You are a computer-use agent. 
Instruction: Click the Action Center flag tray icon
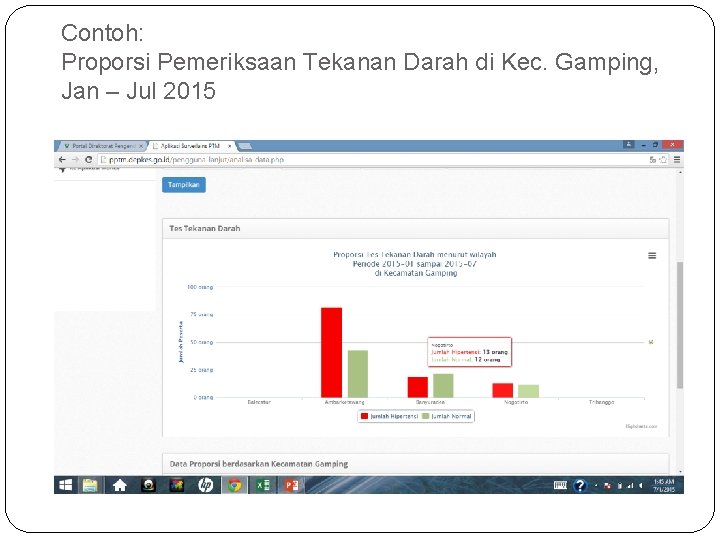click(608, 486)
